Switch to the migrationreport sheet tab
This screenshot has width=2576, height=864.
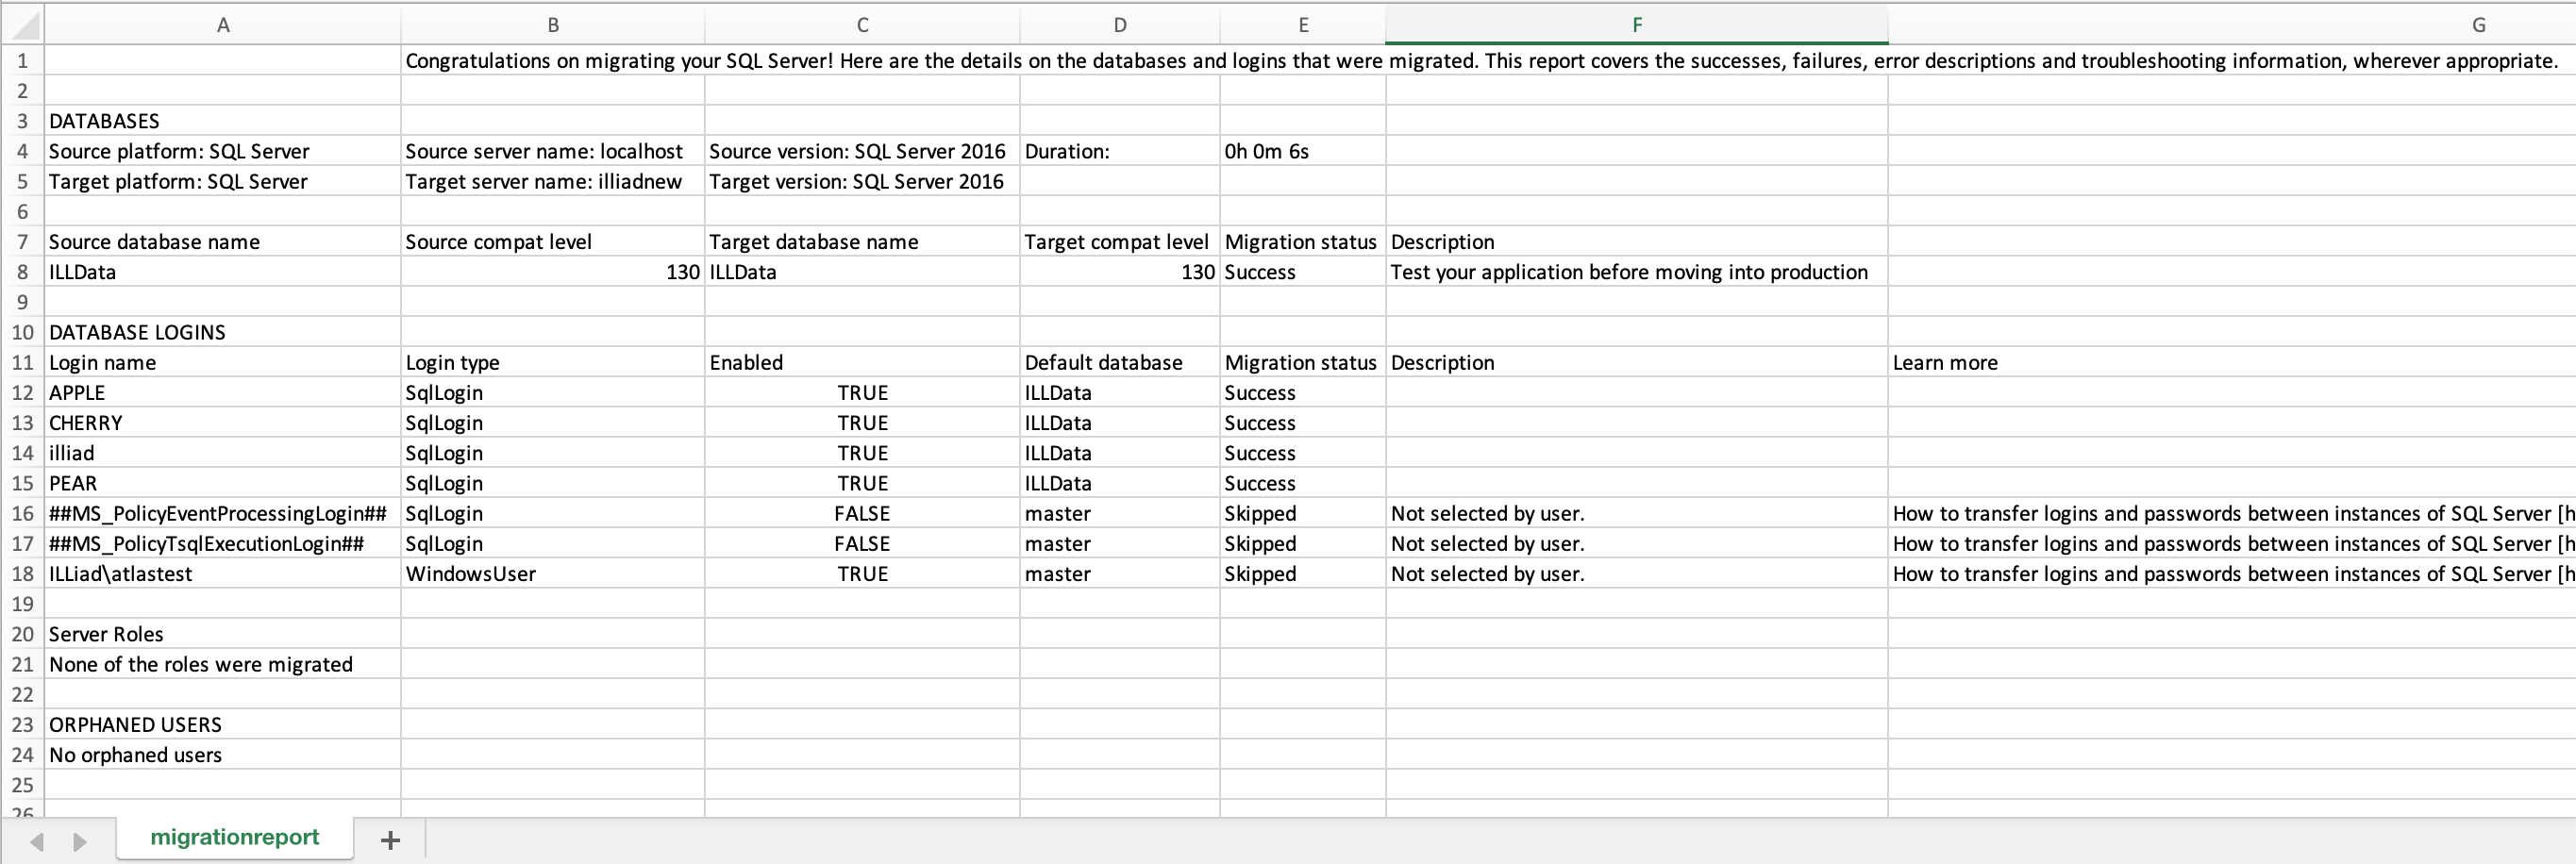[234, 837]
